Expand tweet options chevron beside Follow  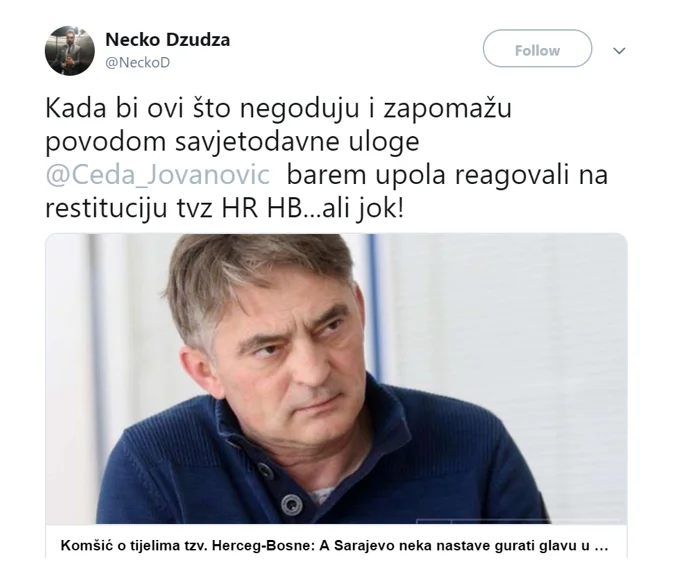(x=619, y=51)
